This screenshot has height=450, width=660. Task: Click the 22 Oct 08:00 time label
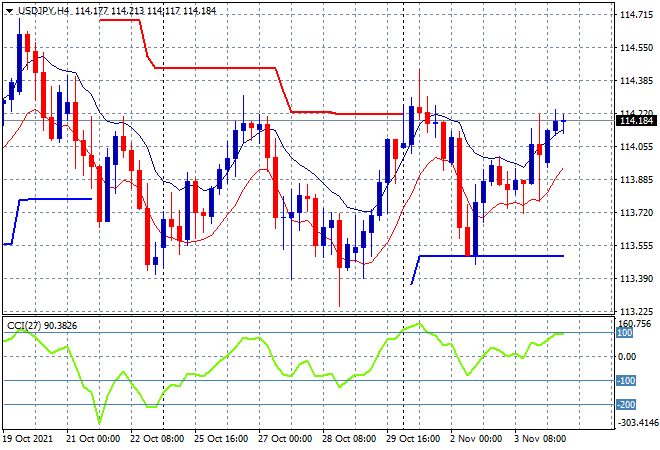pos(157,439)
